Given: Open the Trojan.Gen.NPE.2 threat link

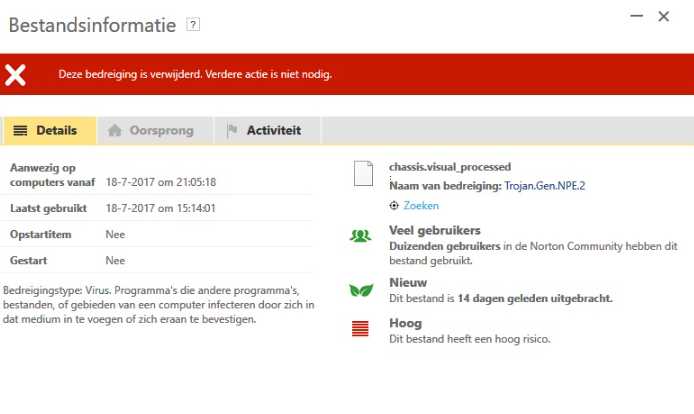Looking at the screenshot, I should coord(545,185).
